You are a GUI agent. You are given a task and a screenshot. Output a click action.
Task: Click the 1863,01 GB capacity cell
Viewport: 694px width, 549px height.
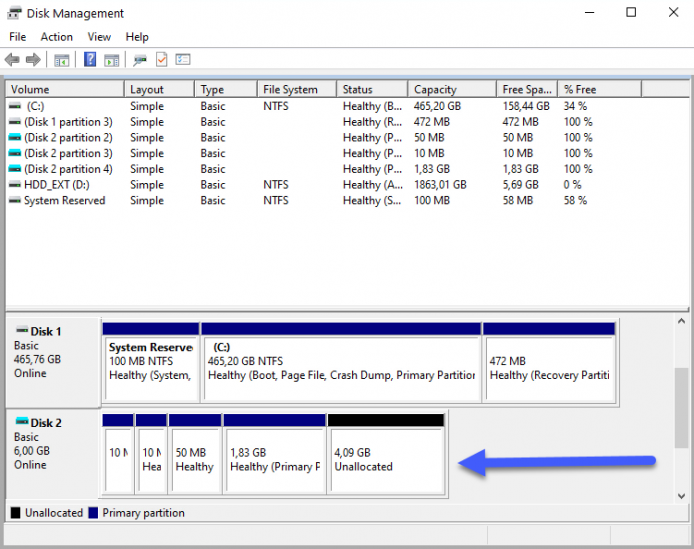[x=440, y=185]
